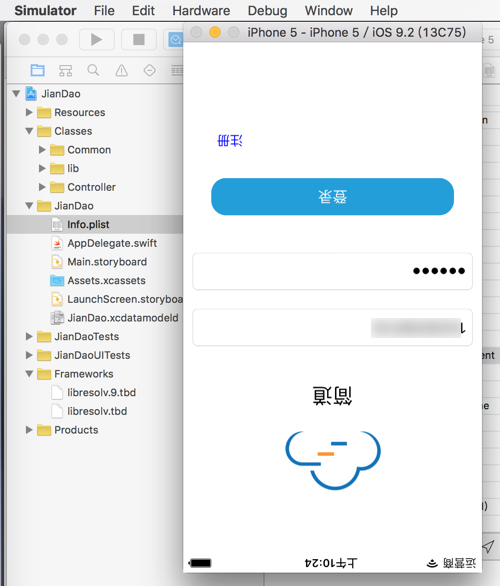Click the blue register link in simulator
The width and height of the screenshot is (500, 586).
pos(230,141)
